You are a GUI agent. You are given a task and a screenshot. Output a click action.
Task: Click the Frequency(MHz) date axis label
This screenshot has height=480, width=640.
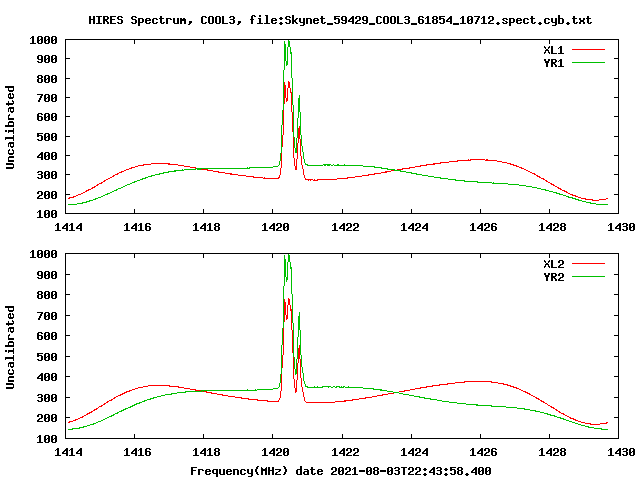click(x=340, y=471)
